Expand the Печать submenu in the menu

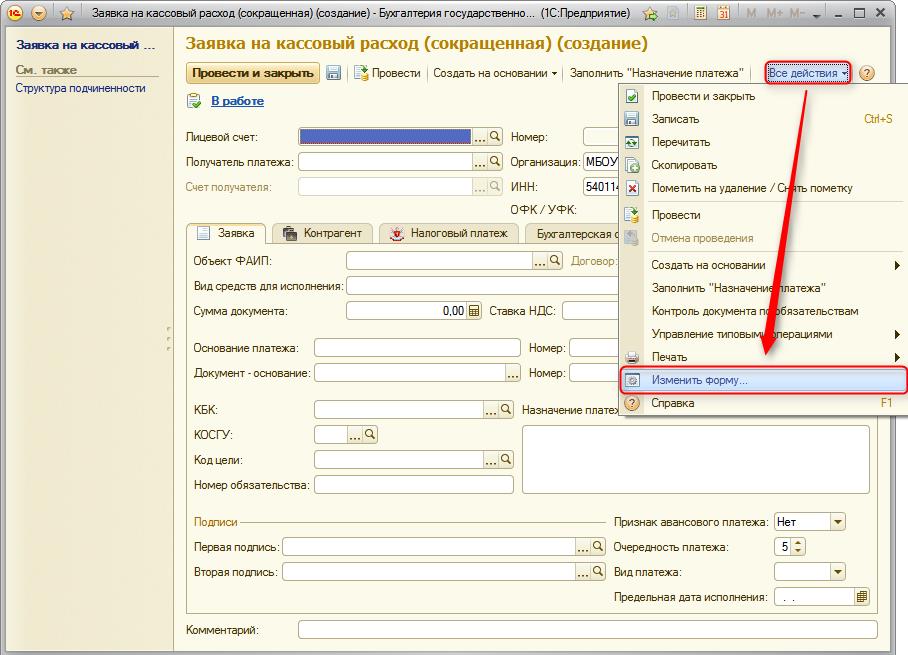762,357
